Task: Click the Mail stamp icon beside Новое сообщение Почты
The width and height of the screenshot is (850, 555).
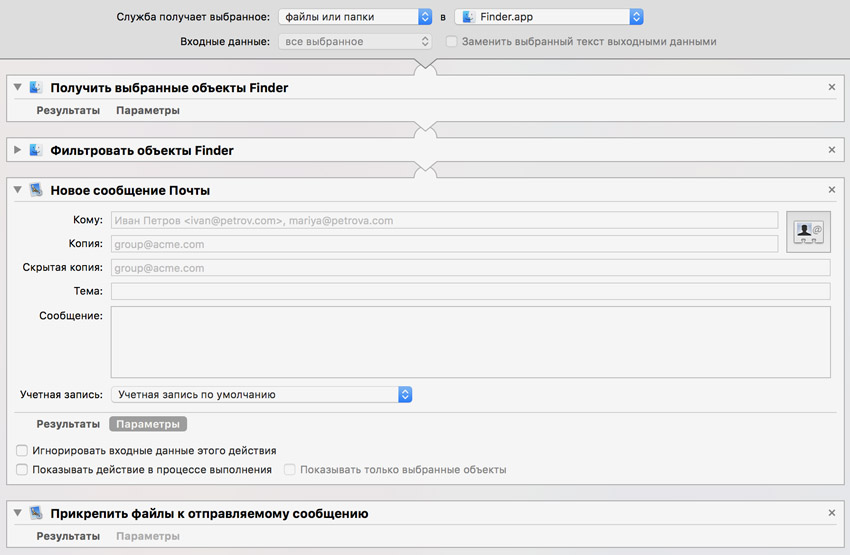Action: tap(36, 190)
